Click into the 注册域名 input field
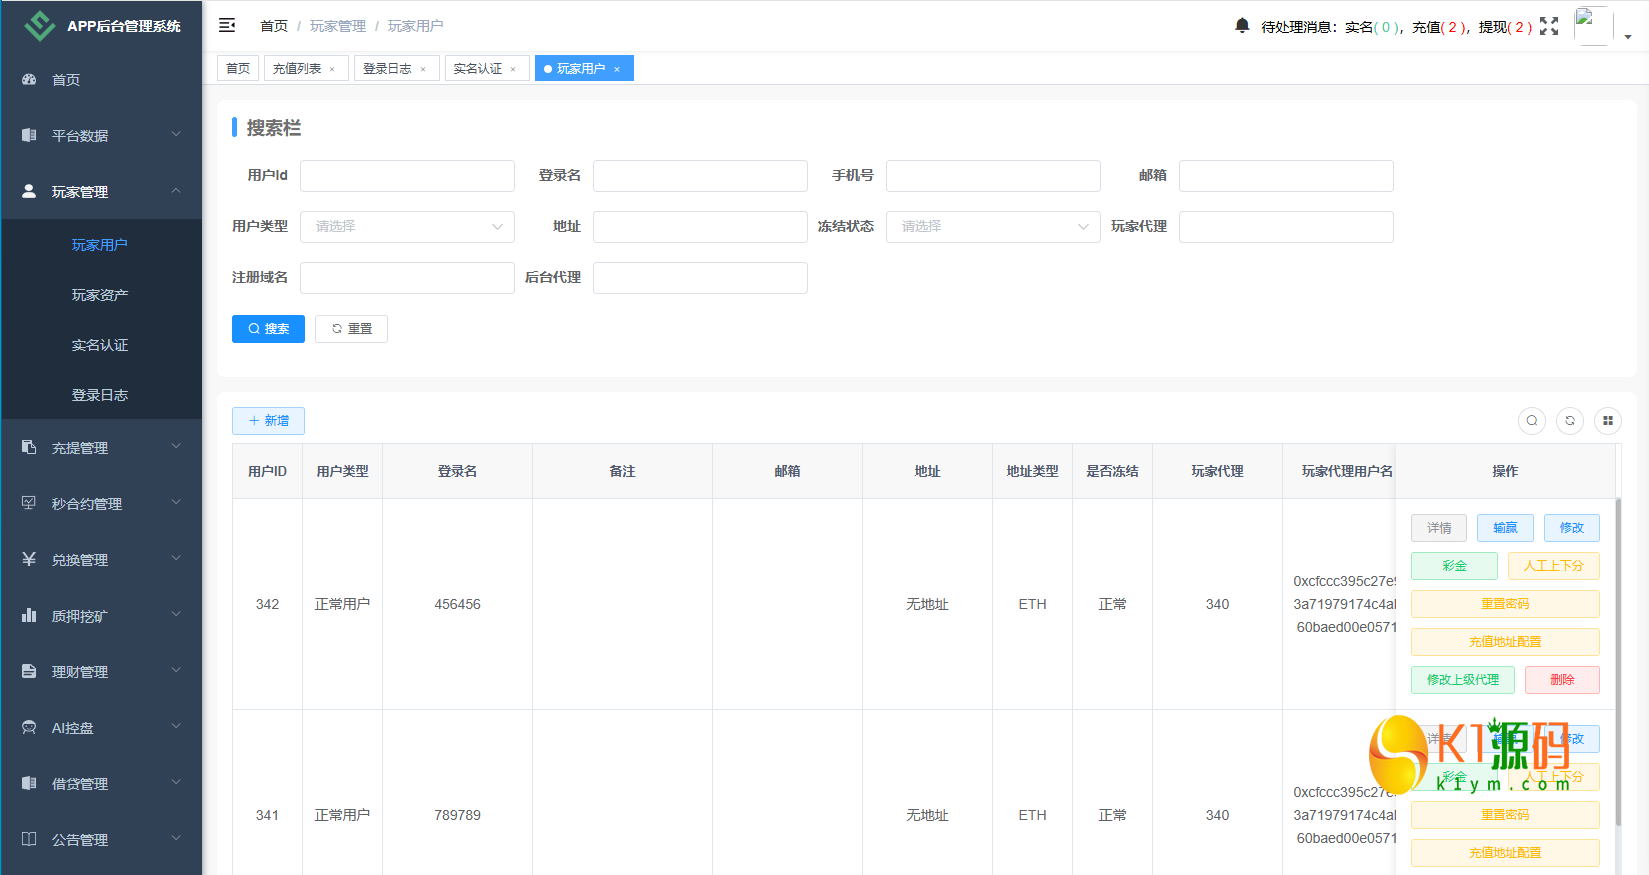This screenshot has height=875, width=1649. [x=407, y=278]
